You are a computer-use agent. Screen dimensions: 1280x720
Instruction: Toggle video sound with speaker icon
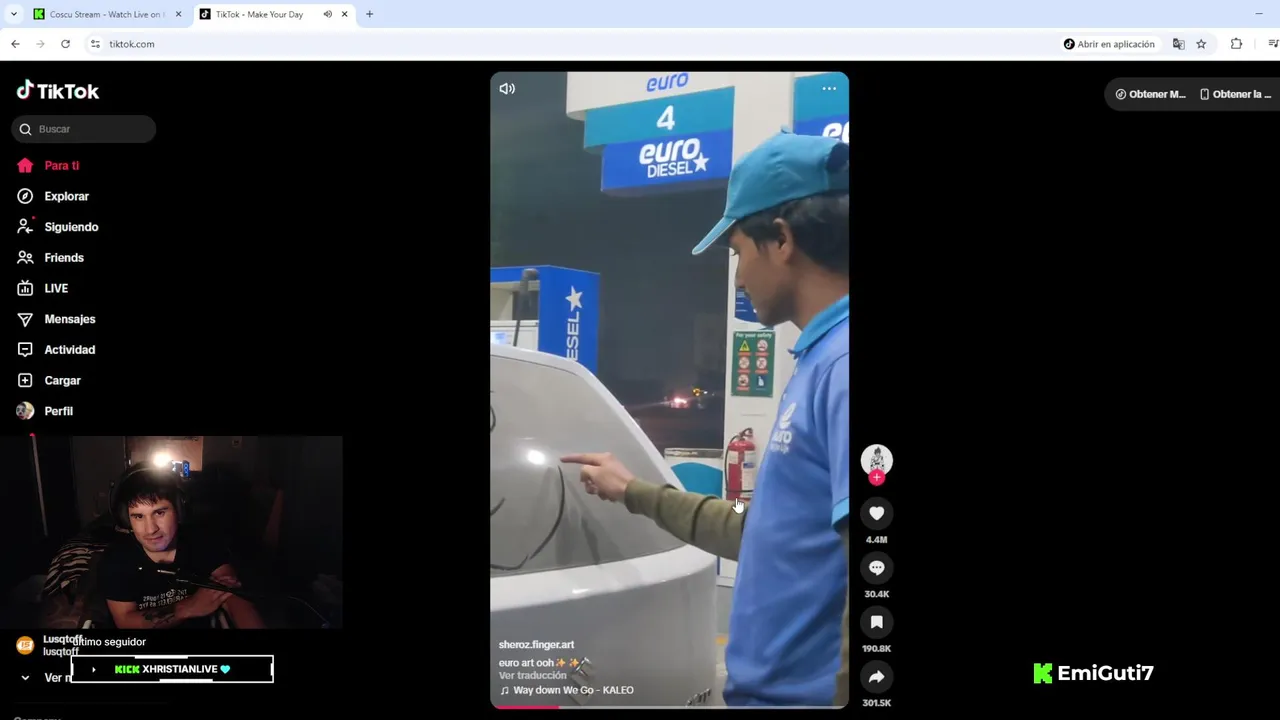point(507,88)
